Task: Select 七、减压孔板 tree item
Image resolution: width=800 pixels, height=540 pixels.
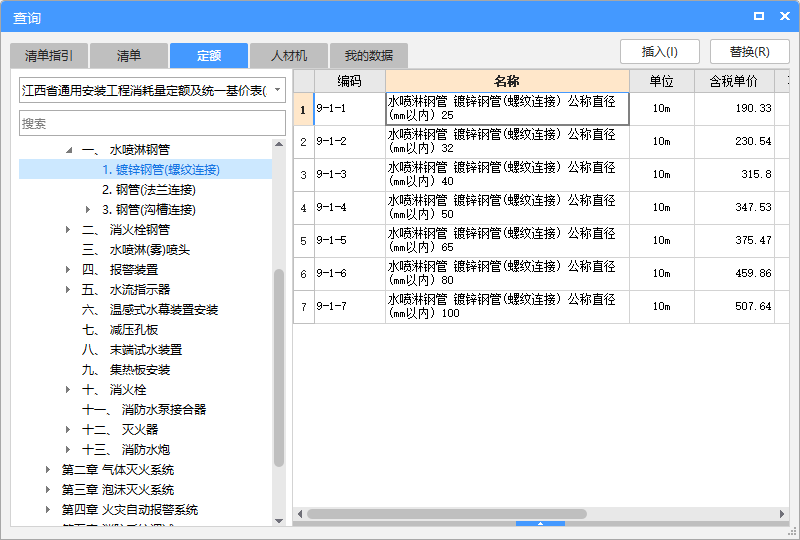Action: pyautogui.click(x=120, y=330)
